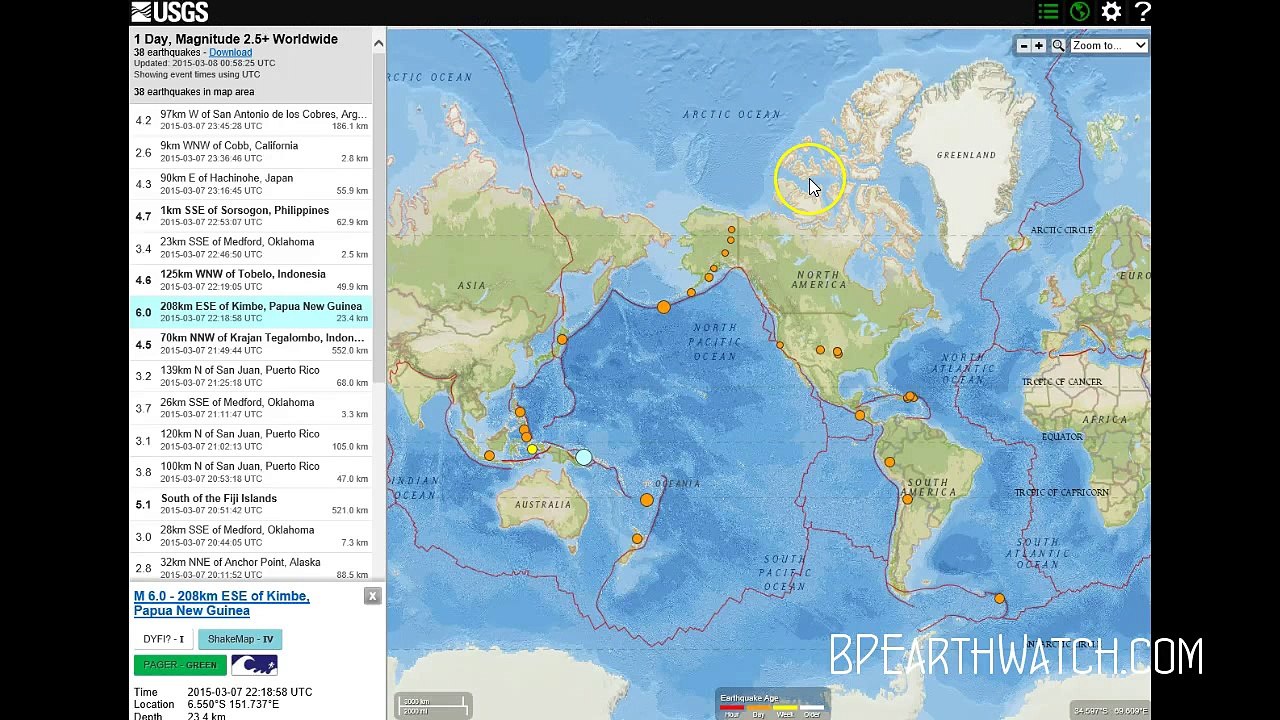Click the Day orange legend swatch

[x=758, y=707]
